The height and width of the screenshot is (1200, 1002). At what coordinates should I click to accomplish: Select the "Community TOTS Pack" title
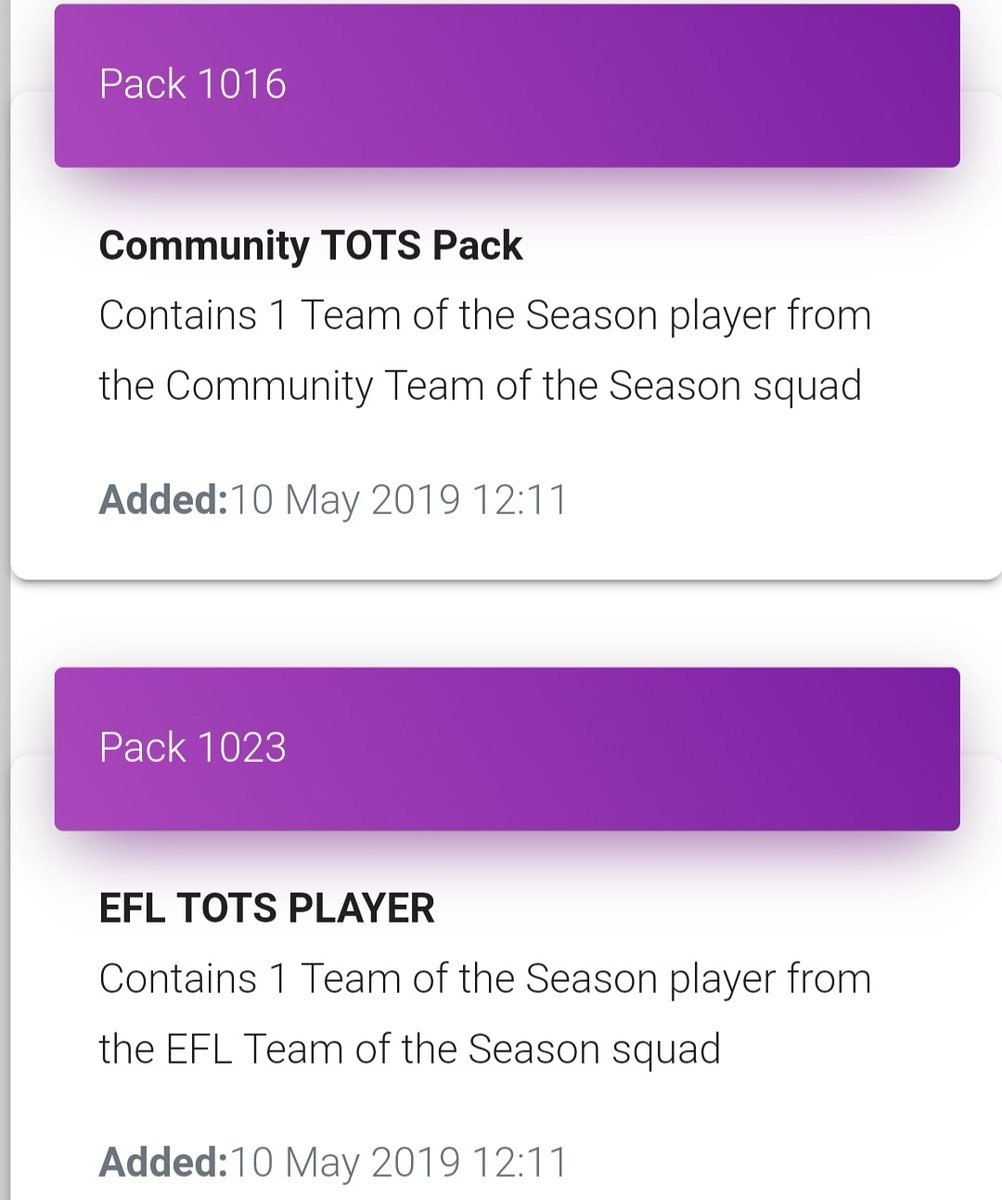310,246
